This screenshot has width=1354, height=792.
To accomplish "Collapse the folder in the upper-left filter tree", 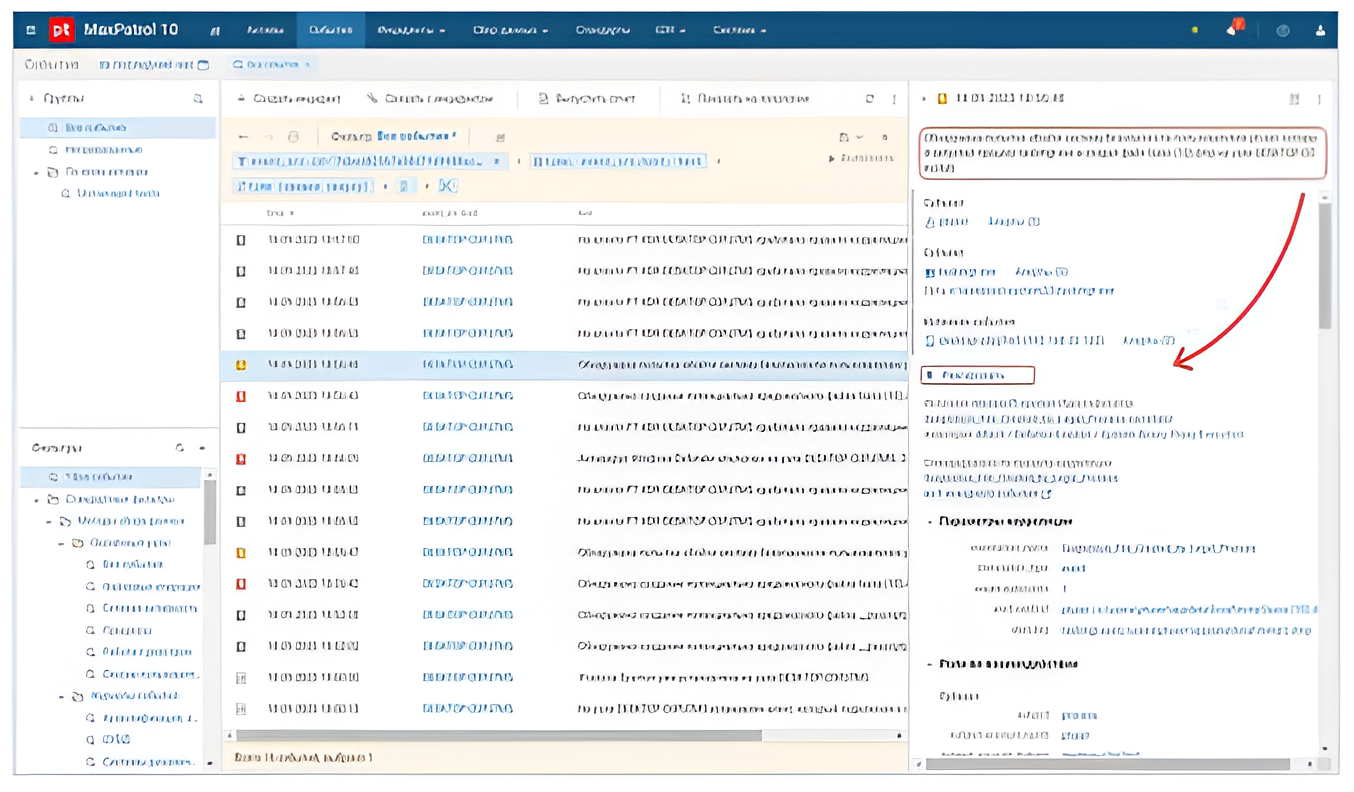I will [37, 172].
